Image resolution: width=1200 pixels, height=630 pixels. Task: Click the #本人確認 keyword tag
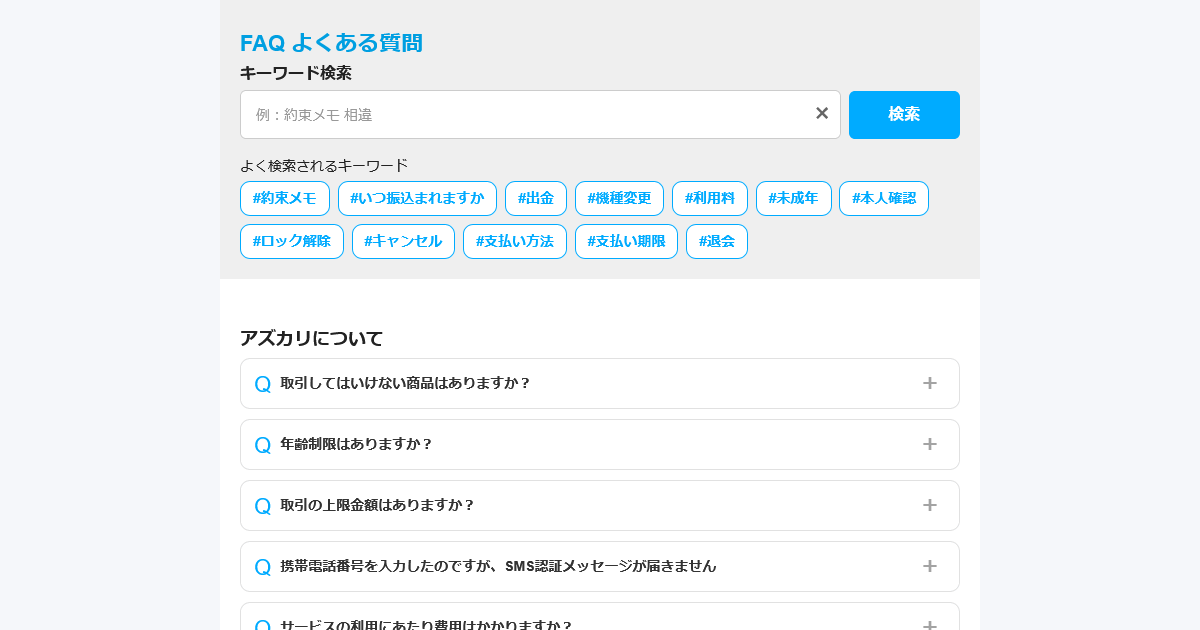tap(884, 198)
